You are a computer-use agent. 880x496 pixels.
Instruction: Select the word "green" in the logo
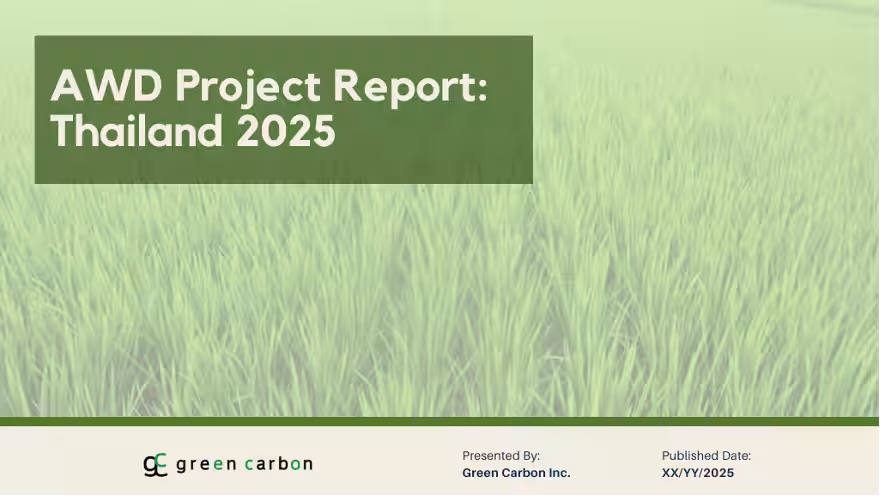(205, 464)
